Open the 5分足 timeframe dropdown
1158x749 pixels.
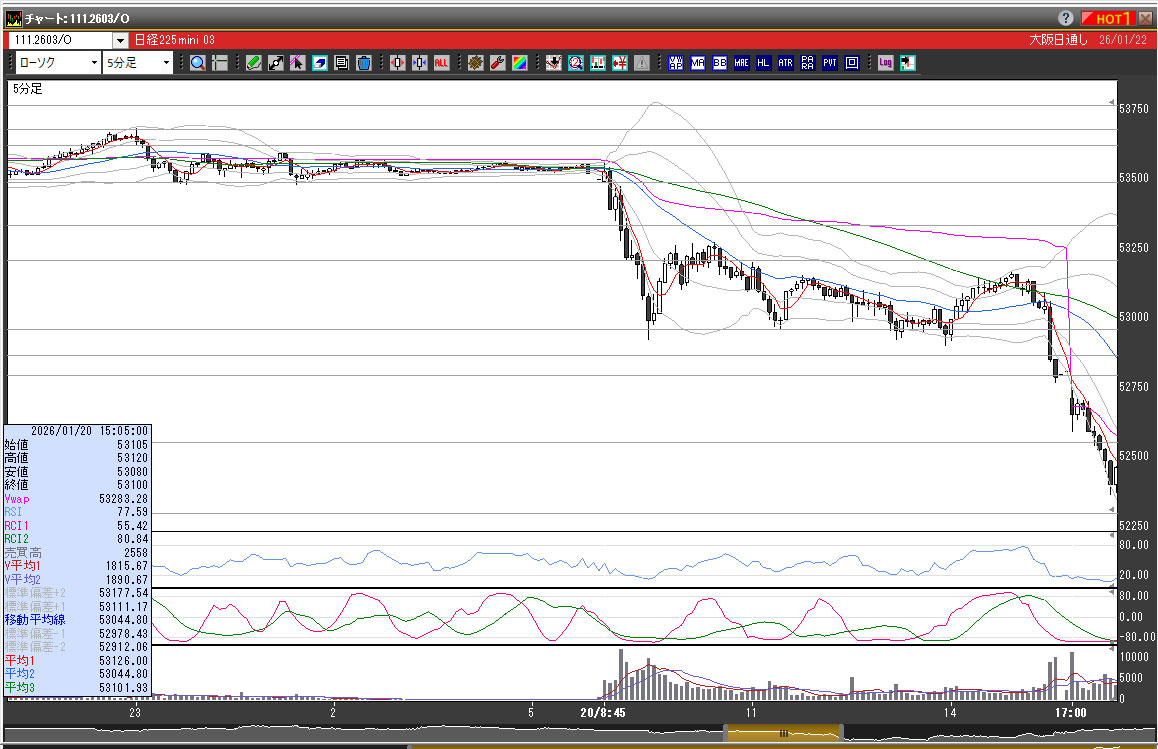click(x=139, y=63)
